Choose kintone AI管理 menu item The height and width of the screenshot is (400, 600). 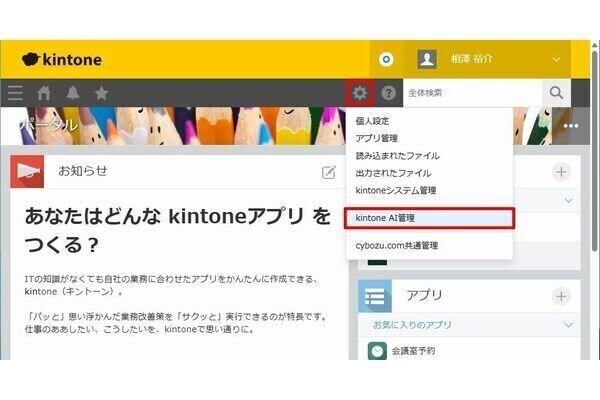429,218
